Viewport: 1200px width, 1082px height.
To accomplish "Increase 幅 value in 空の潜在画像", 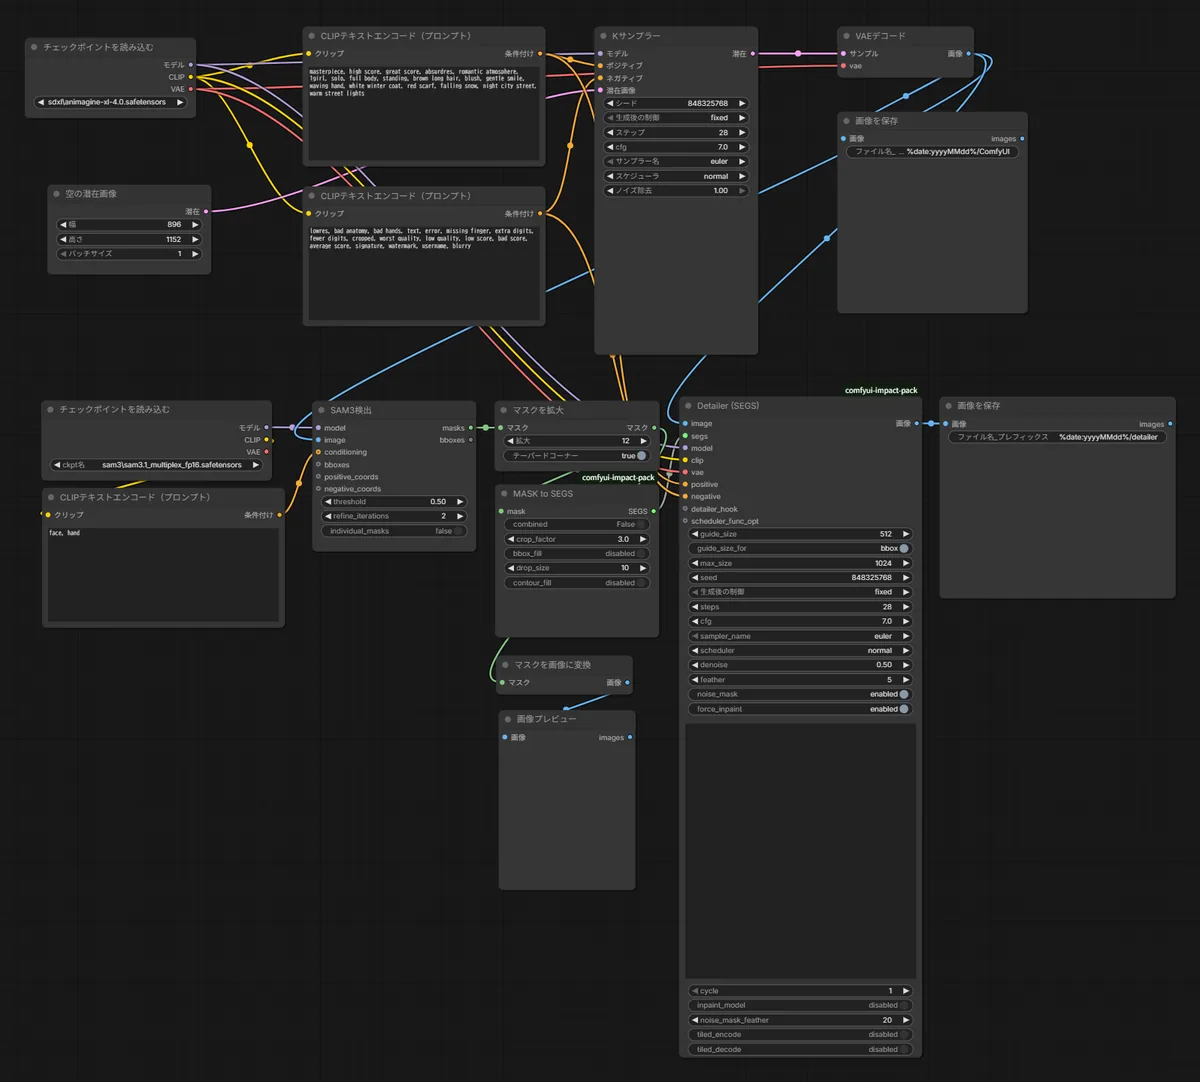I will point(195,225).
